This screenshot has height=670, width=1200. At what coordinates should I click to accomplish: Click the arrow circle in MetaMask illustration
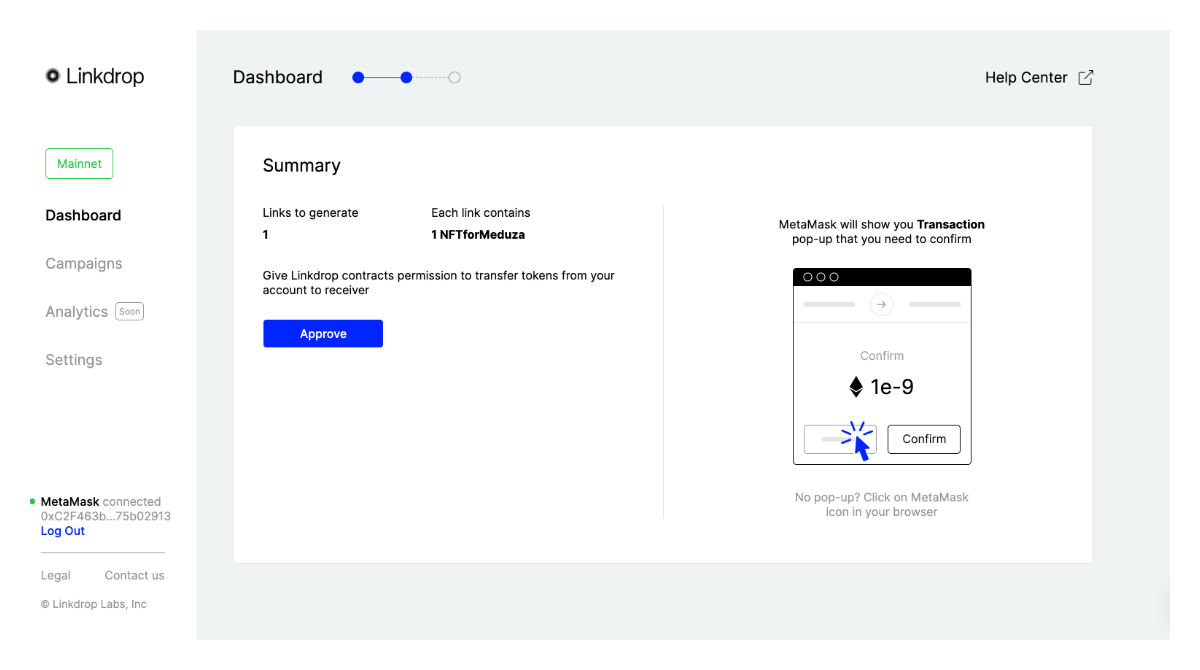pyautogui.click(x=881, y=304)
